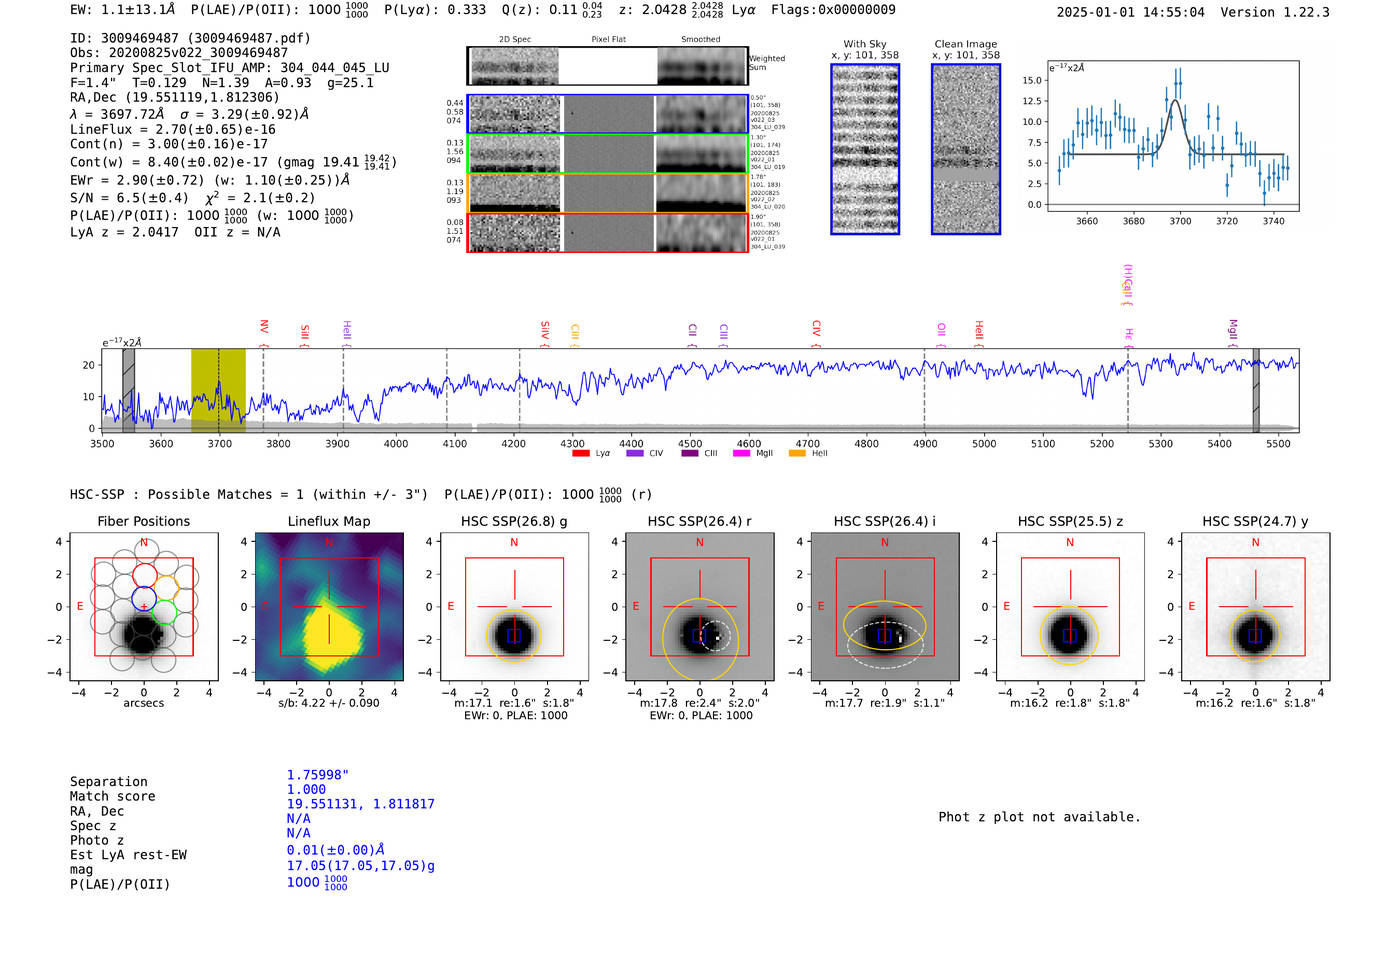Select the blue-bordered fiber spectrum row
Viewport: 1400px width, 953px height.
click(x=607, y=114)
